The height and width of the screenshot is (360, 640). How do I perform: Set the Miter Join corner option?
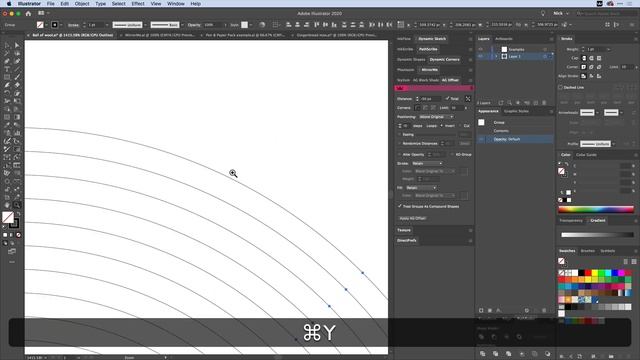pos(584,67)
